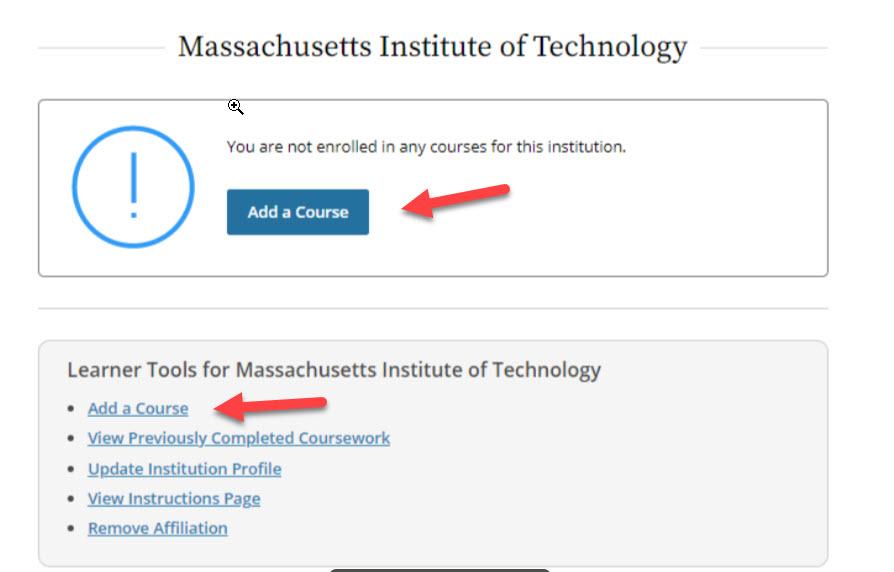Click the red arrow beside the blue button

tap(456, 199)
